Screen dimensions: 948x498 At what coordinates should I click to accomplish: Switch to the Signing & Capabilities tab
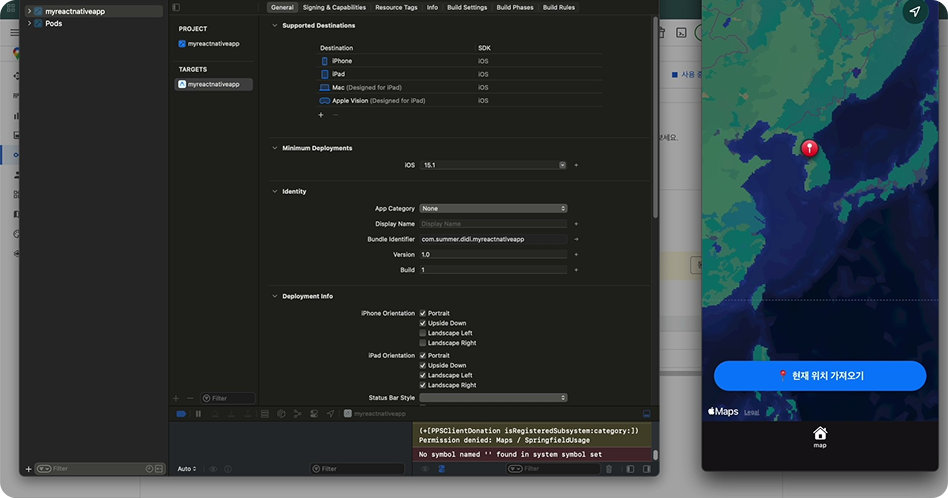click(334, 7)
